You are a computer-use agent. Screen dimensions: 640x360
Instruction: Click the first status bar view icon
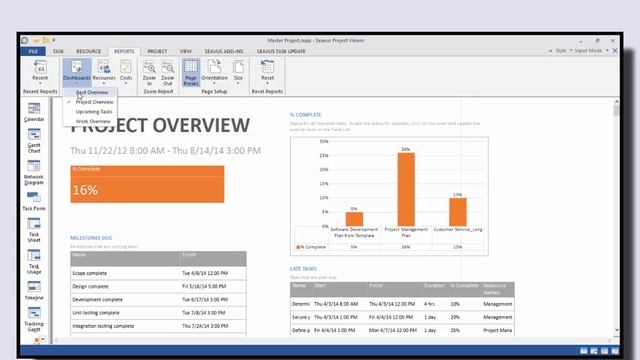584,351
